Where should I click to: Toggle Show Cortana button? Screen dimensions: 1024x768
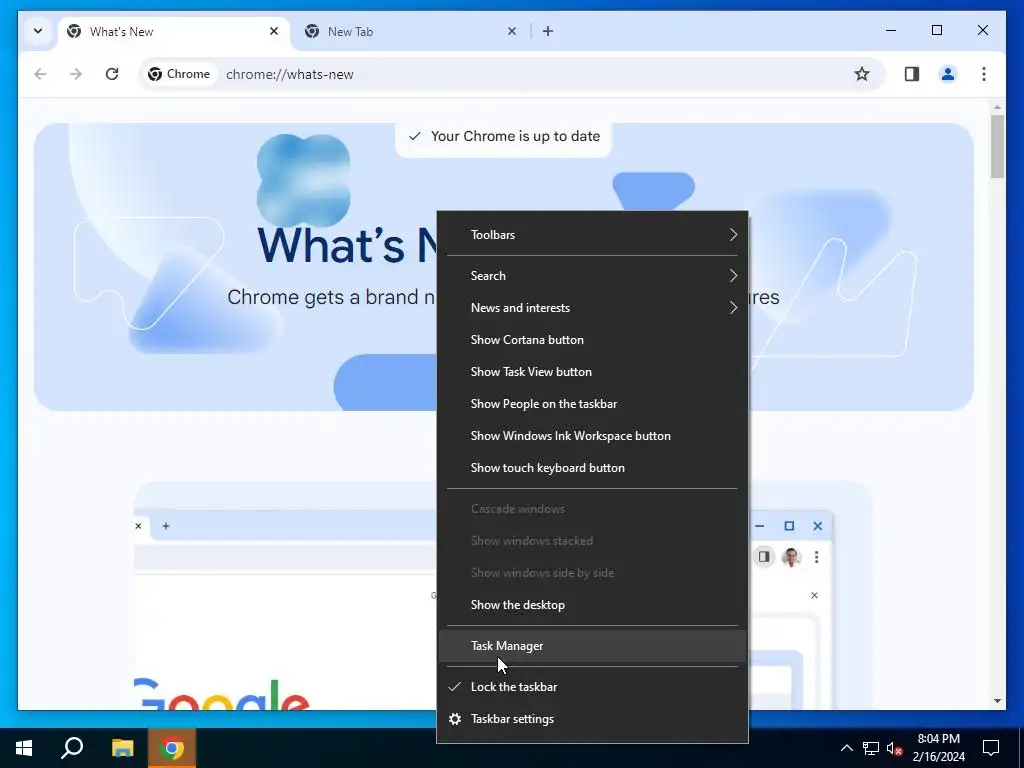(x=592, y=340)
